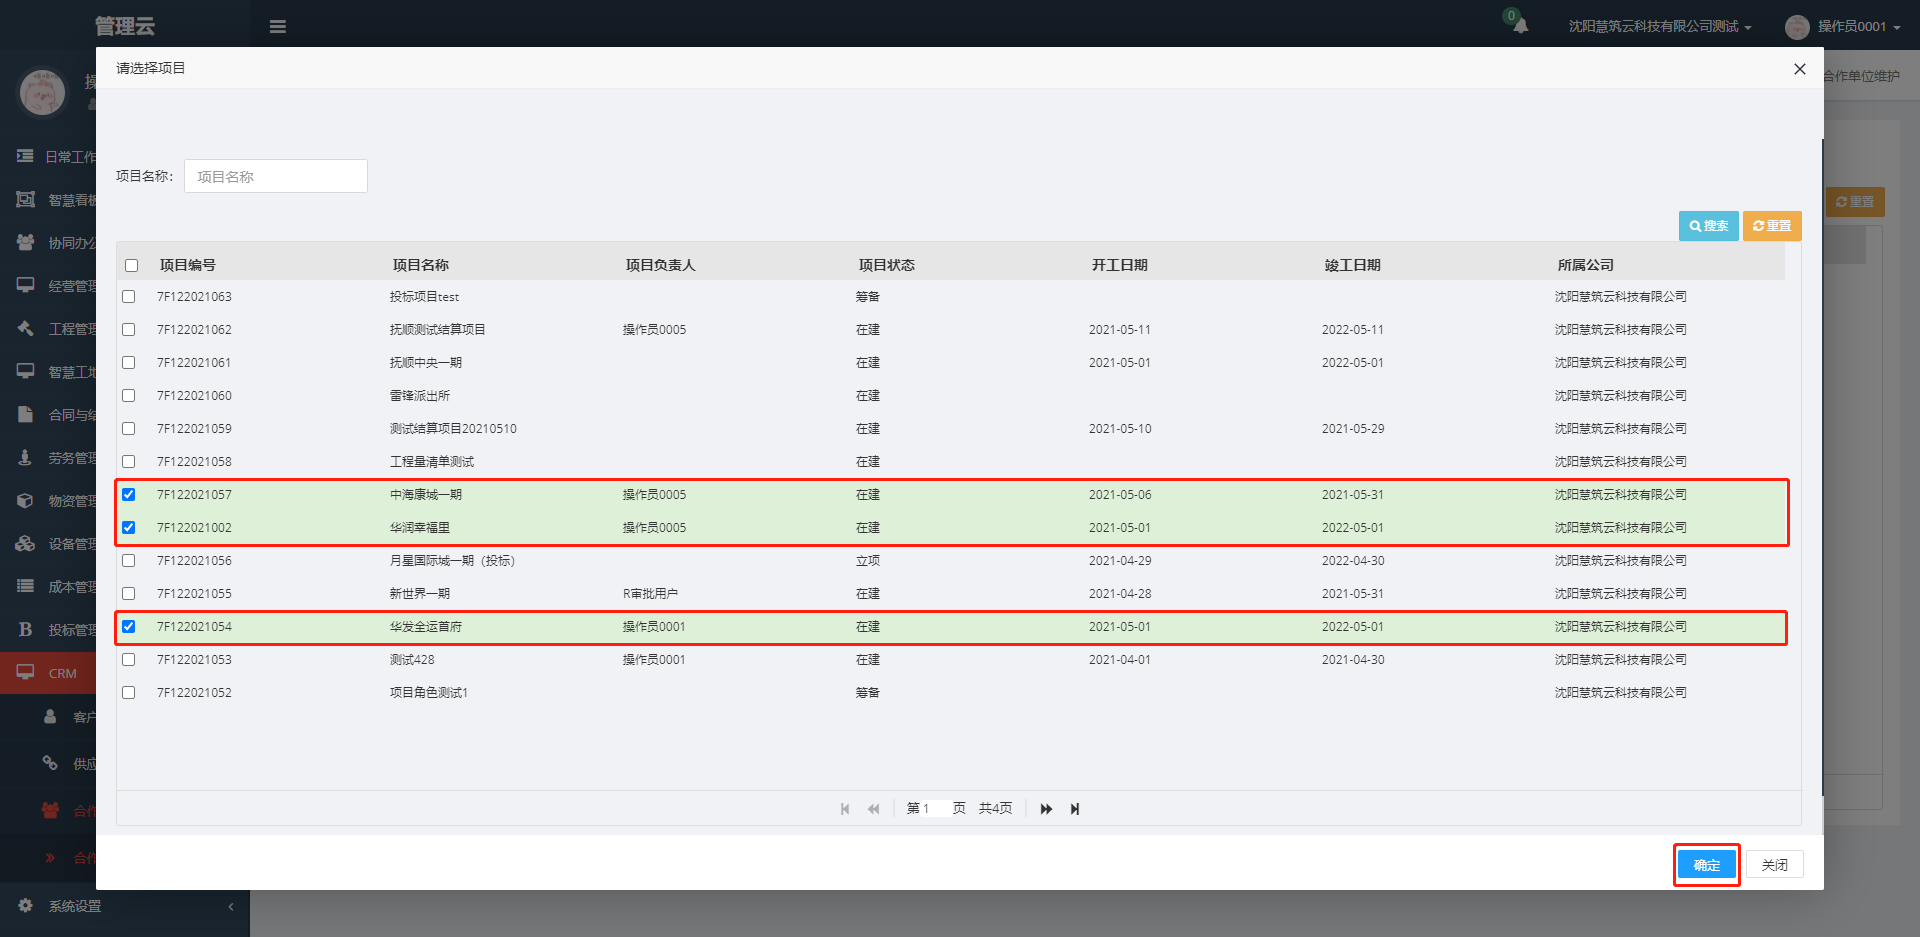Go to last page pagination icon
Screen dimensions: 1920x937
(x=1075, y=809)
